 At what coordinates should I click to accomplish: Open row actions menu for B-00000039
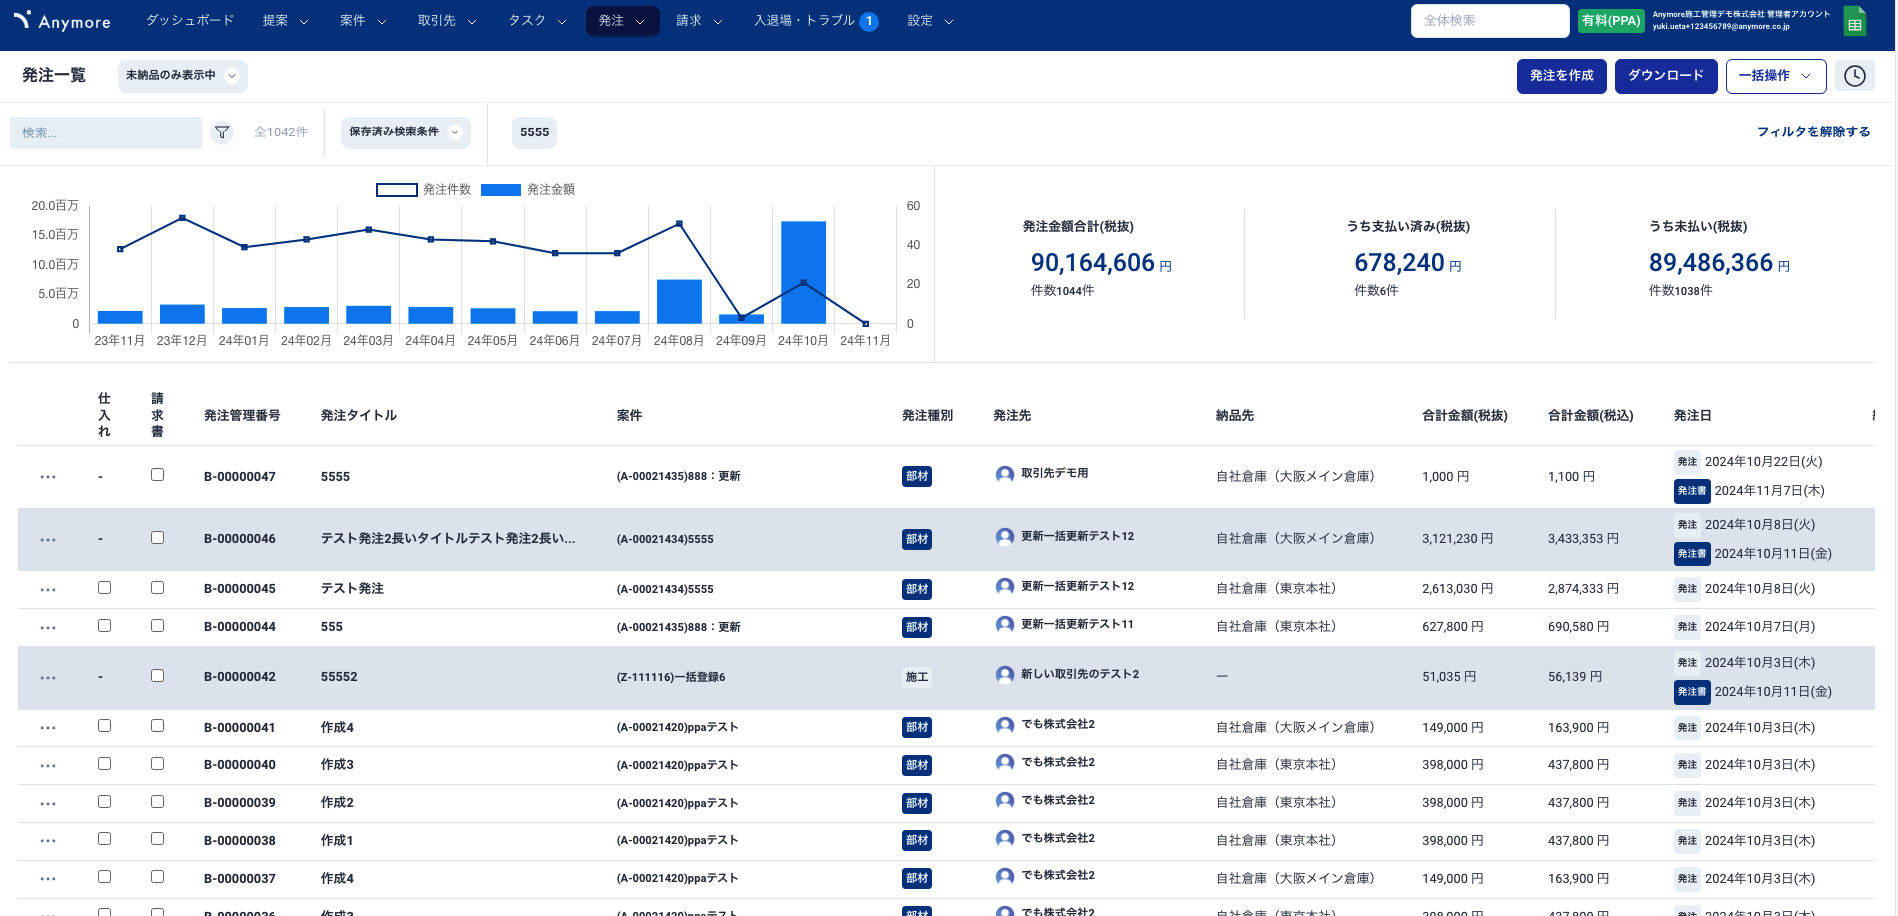point(48,804)
